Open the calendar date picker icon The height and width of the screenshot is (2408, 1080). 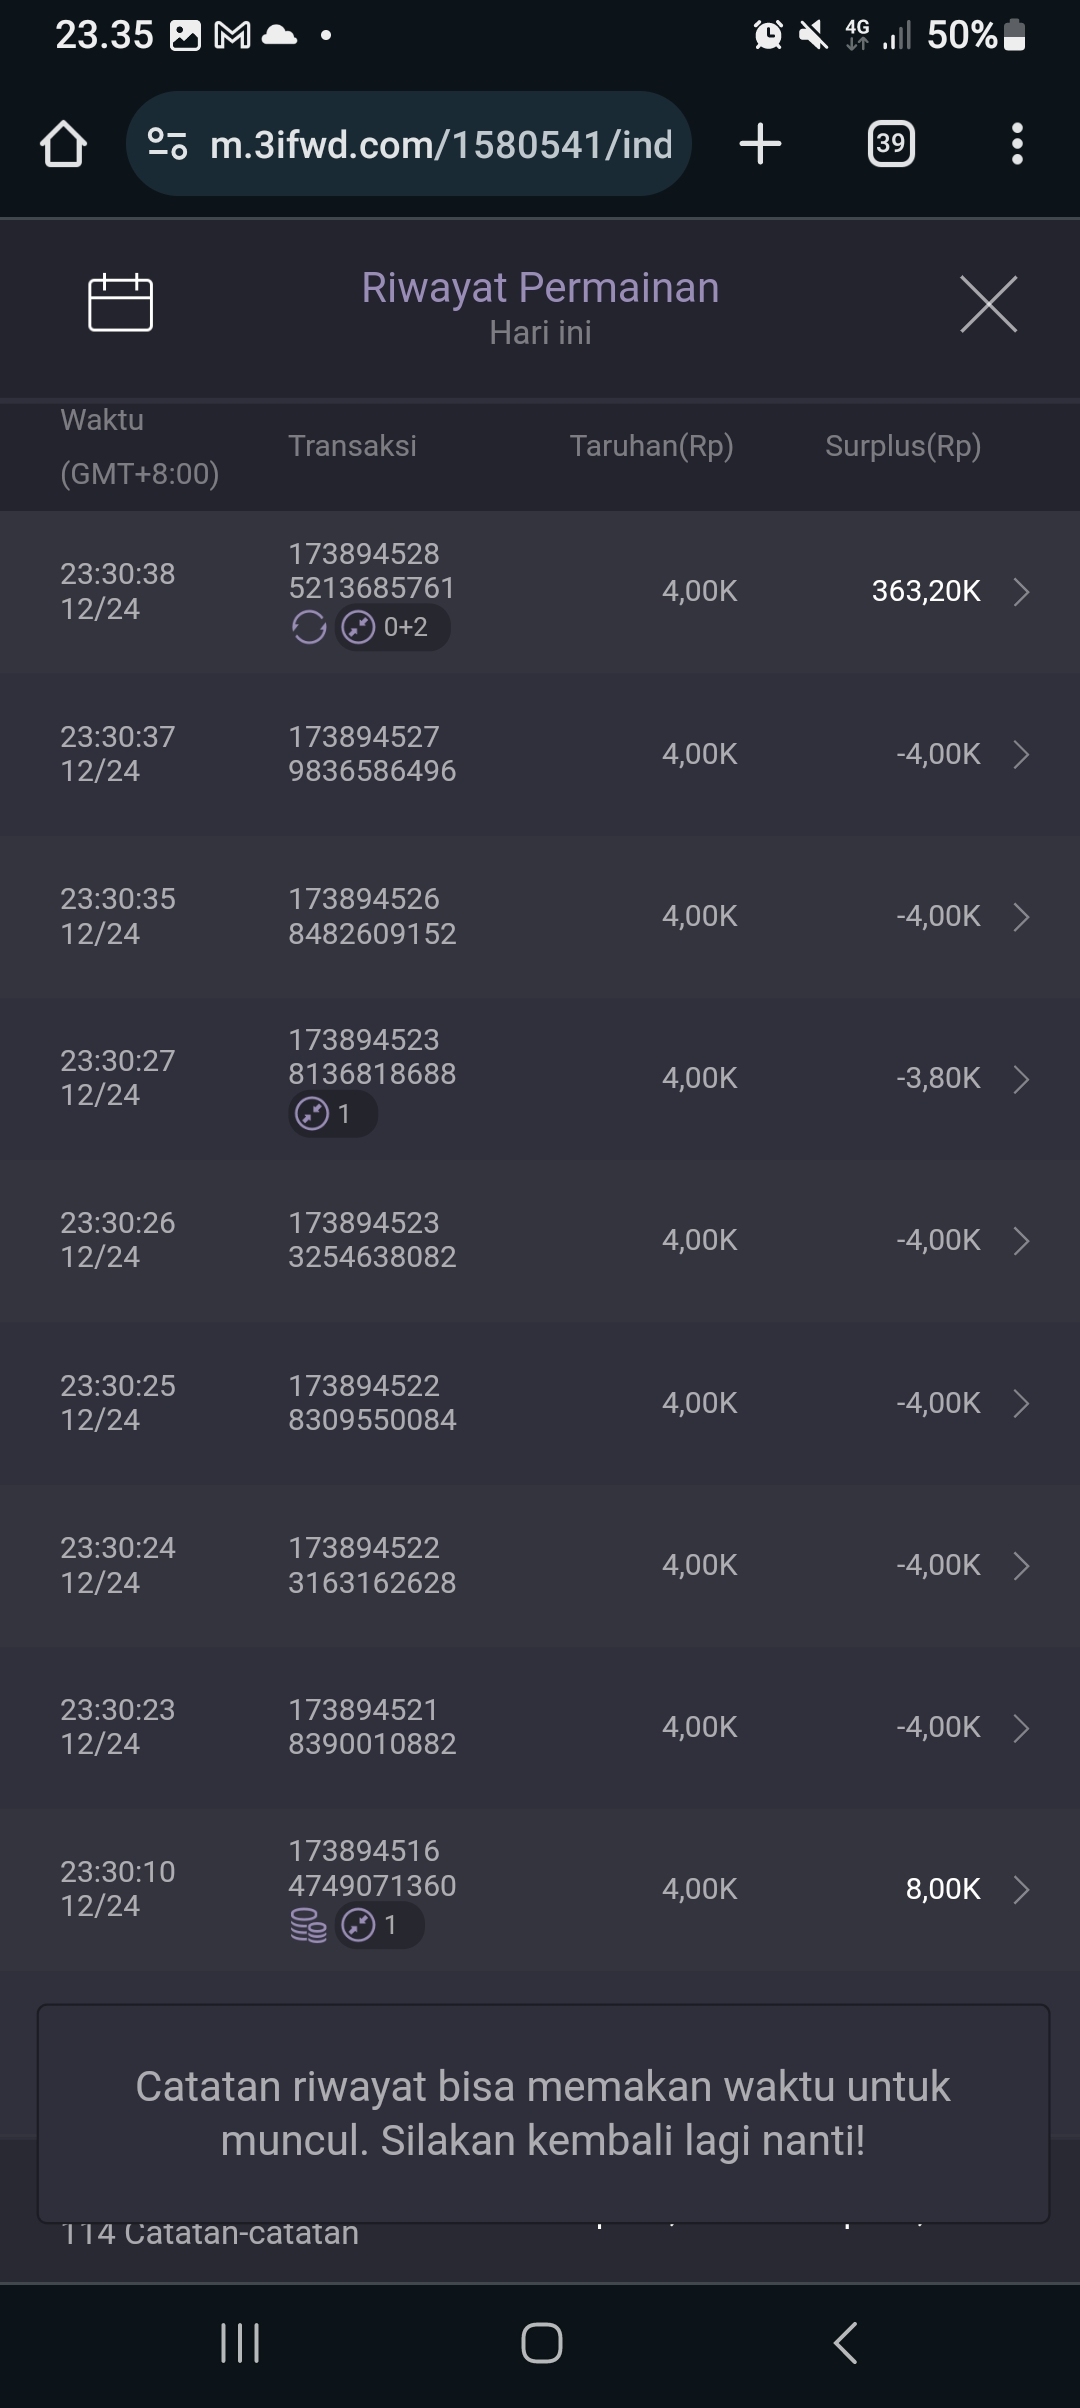coord(120,302)
